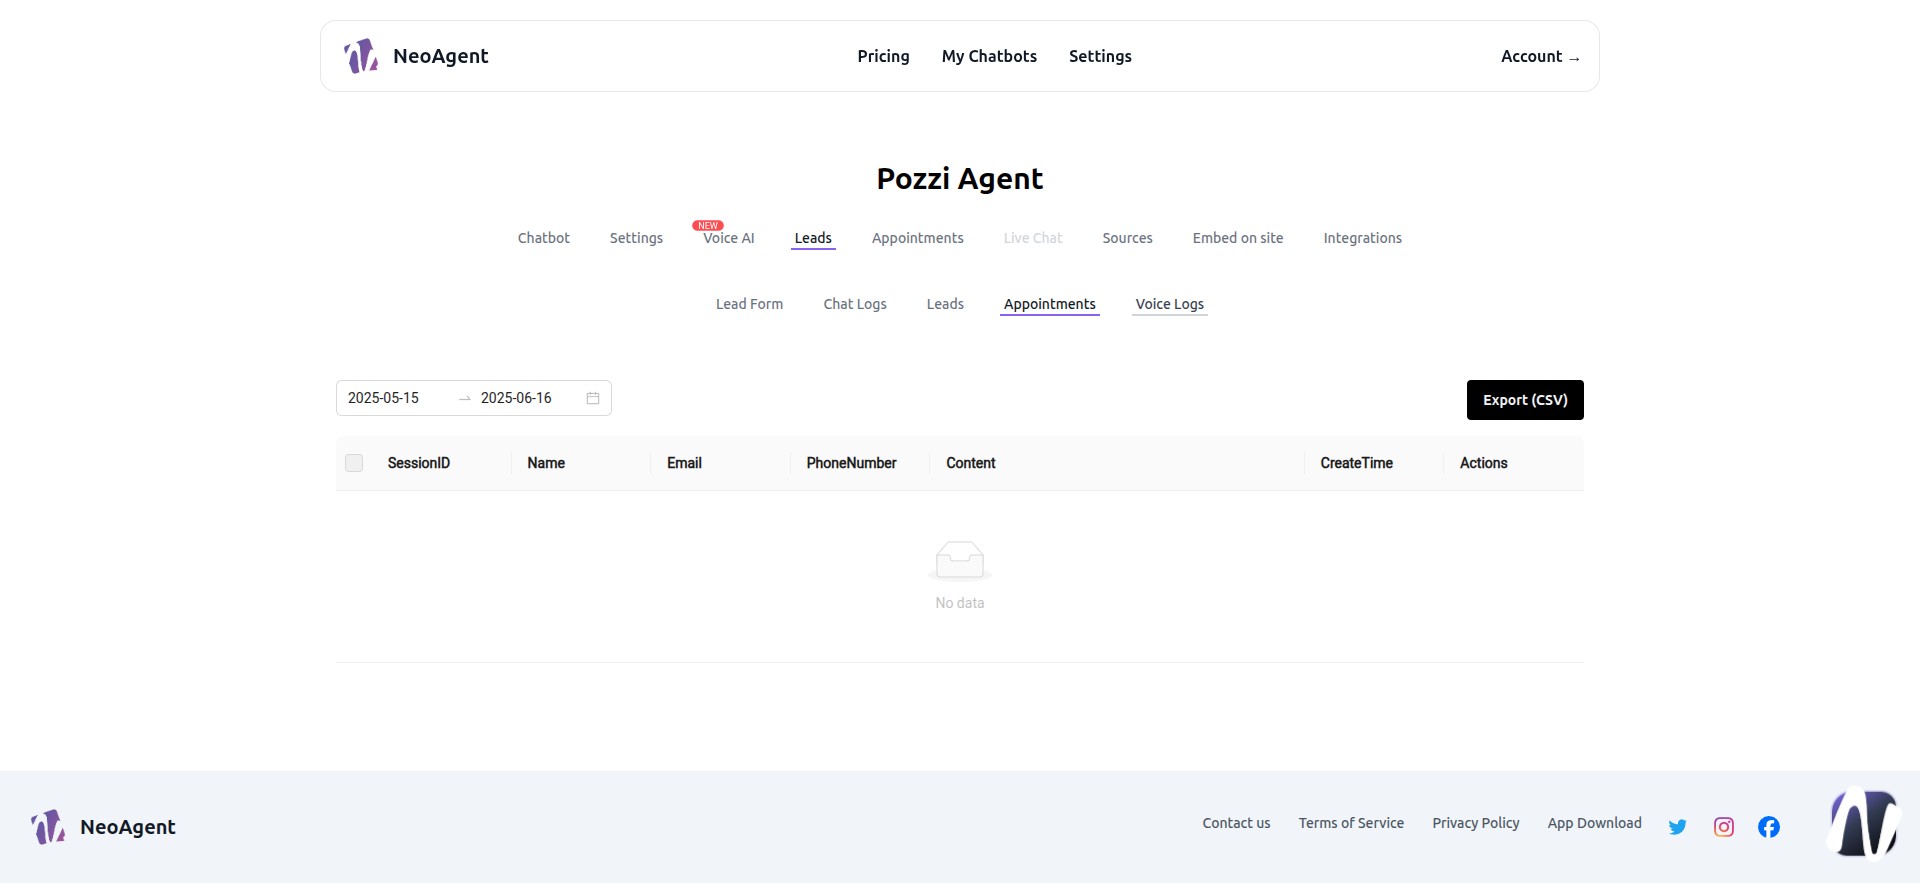The height and width of the screenshot is (883, 1920).
Task: Open Terms of Service link
Action: click(x=1351, y=823)
